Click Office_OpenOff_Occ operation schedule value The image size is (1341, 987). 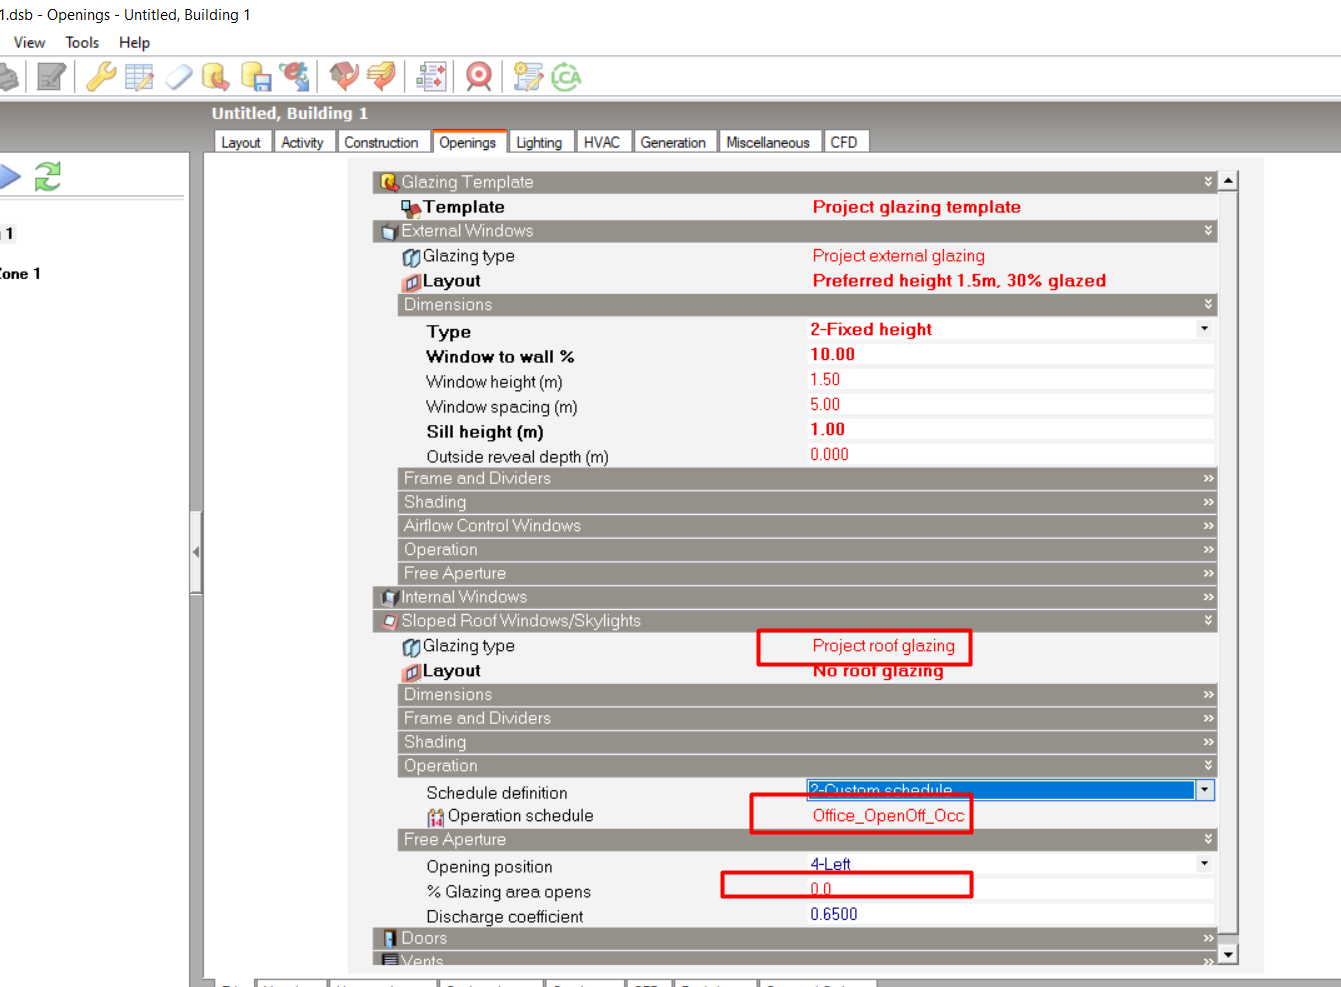click(x=889, y=816)
